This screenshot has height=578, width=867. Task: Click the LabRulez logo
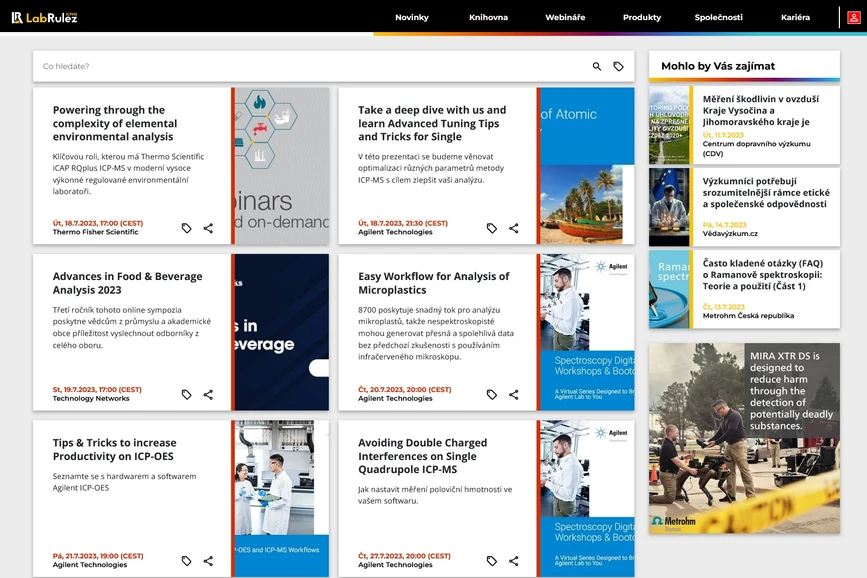44,18
